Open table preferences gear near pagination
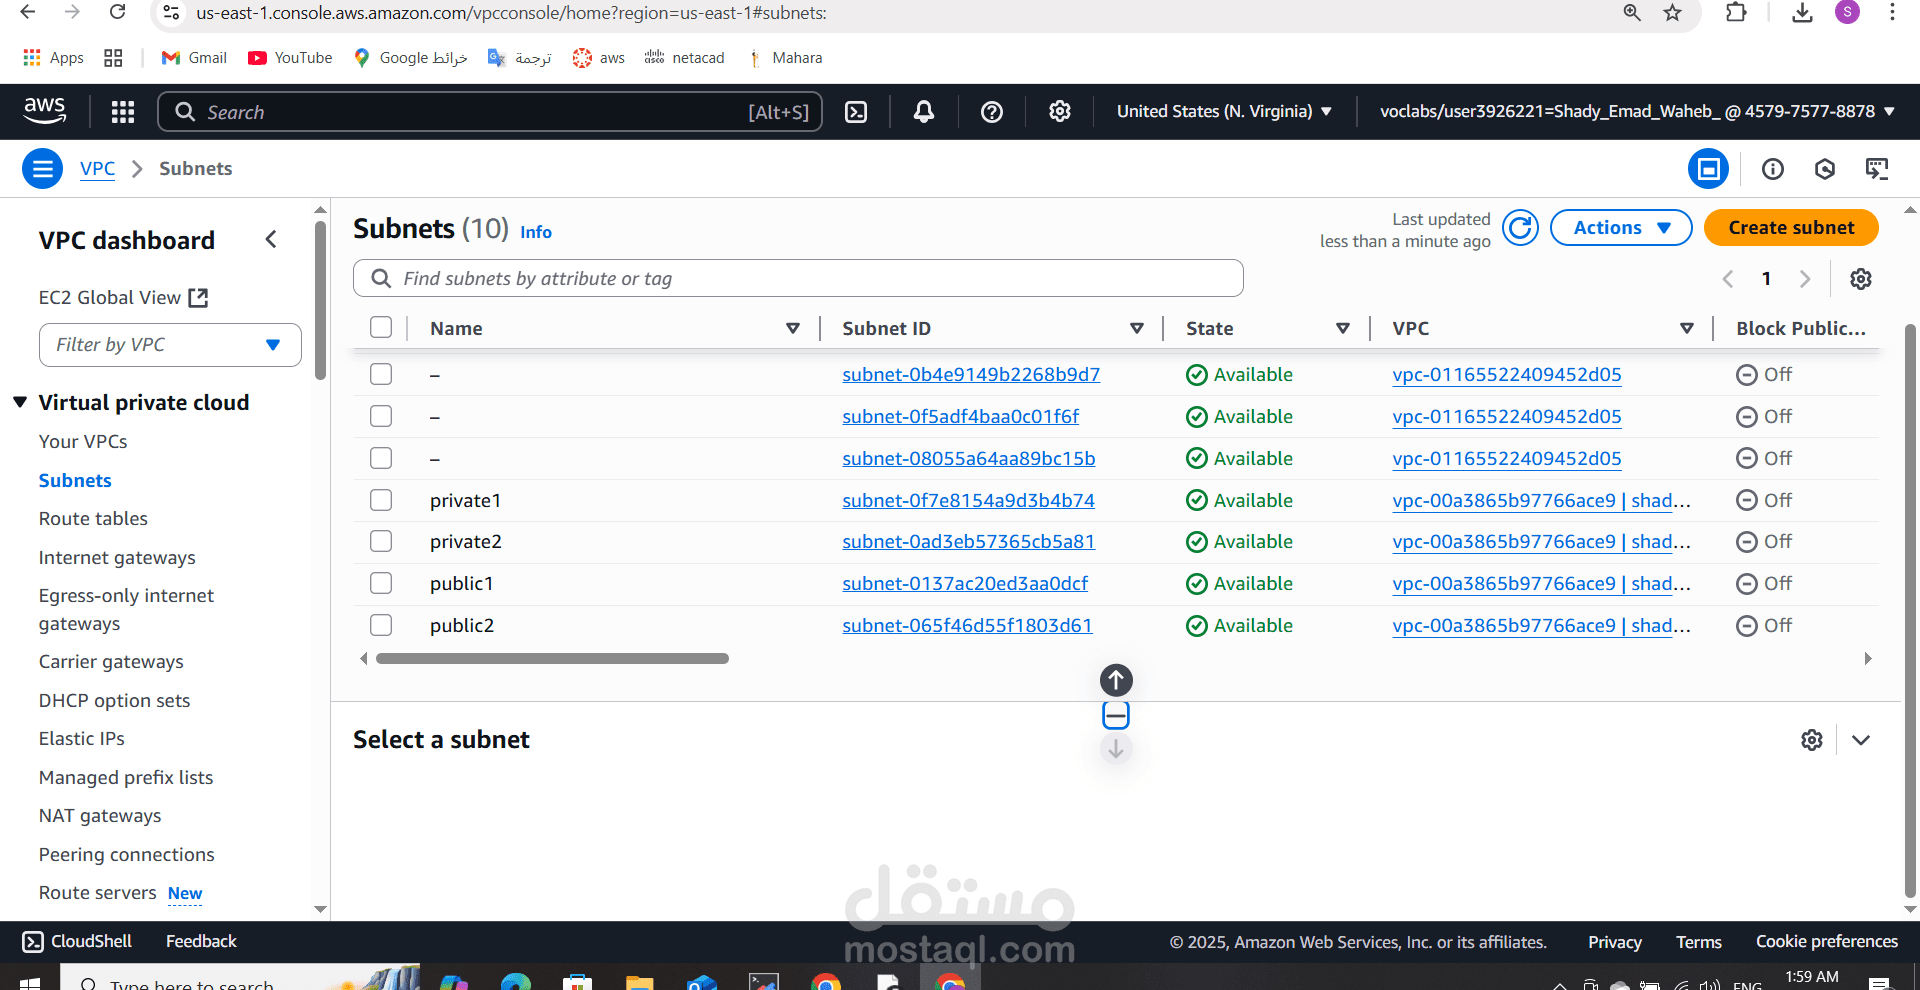 (1861, 279)
